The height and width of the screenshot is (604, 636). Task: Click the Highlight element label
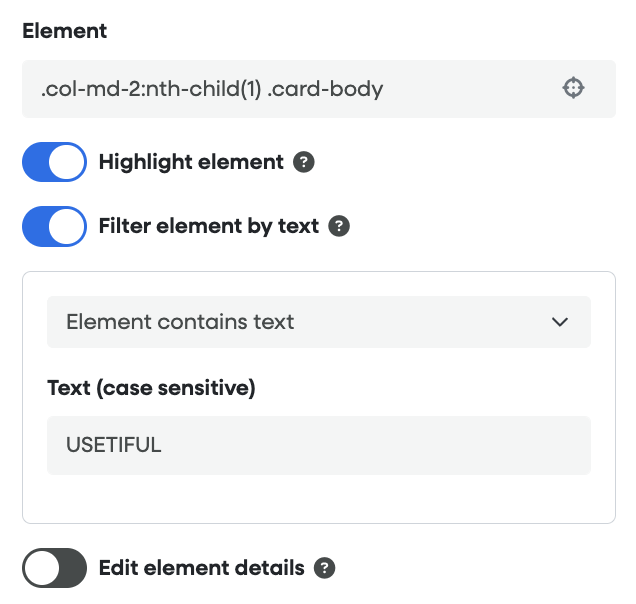(191, 162)
